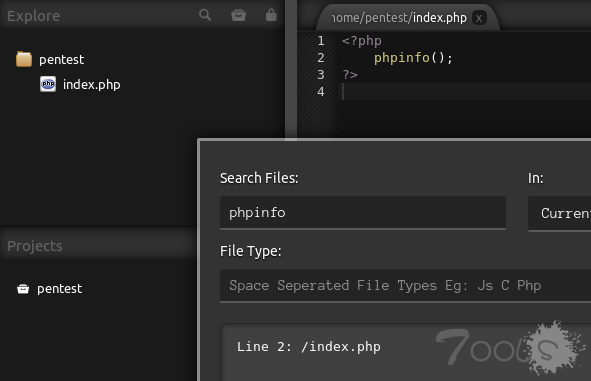
Task: Select the index.php editor tab
Action: tap(409, 18)
